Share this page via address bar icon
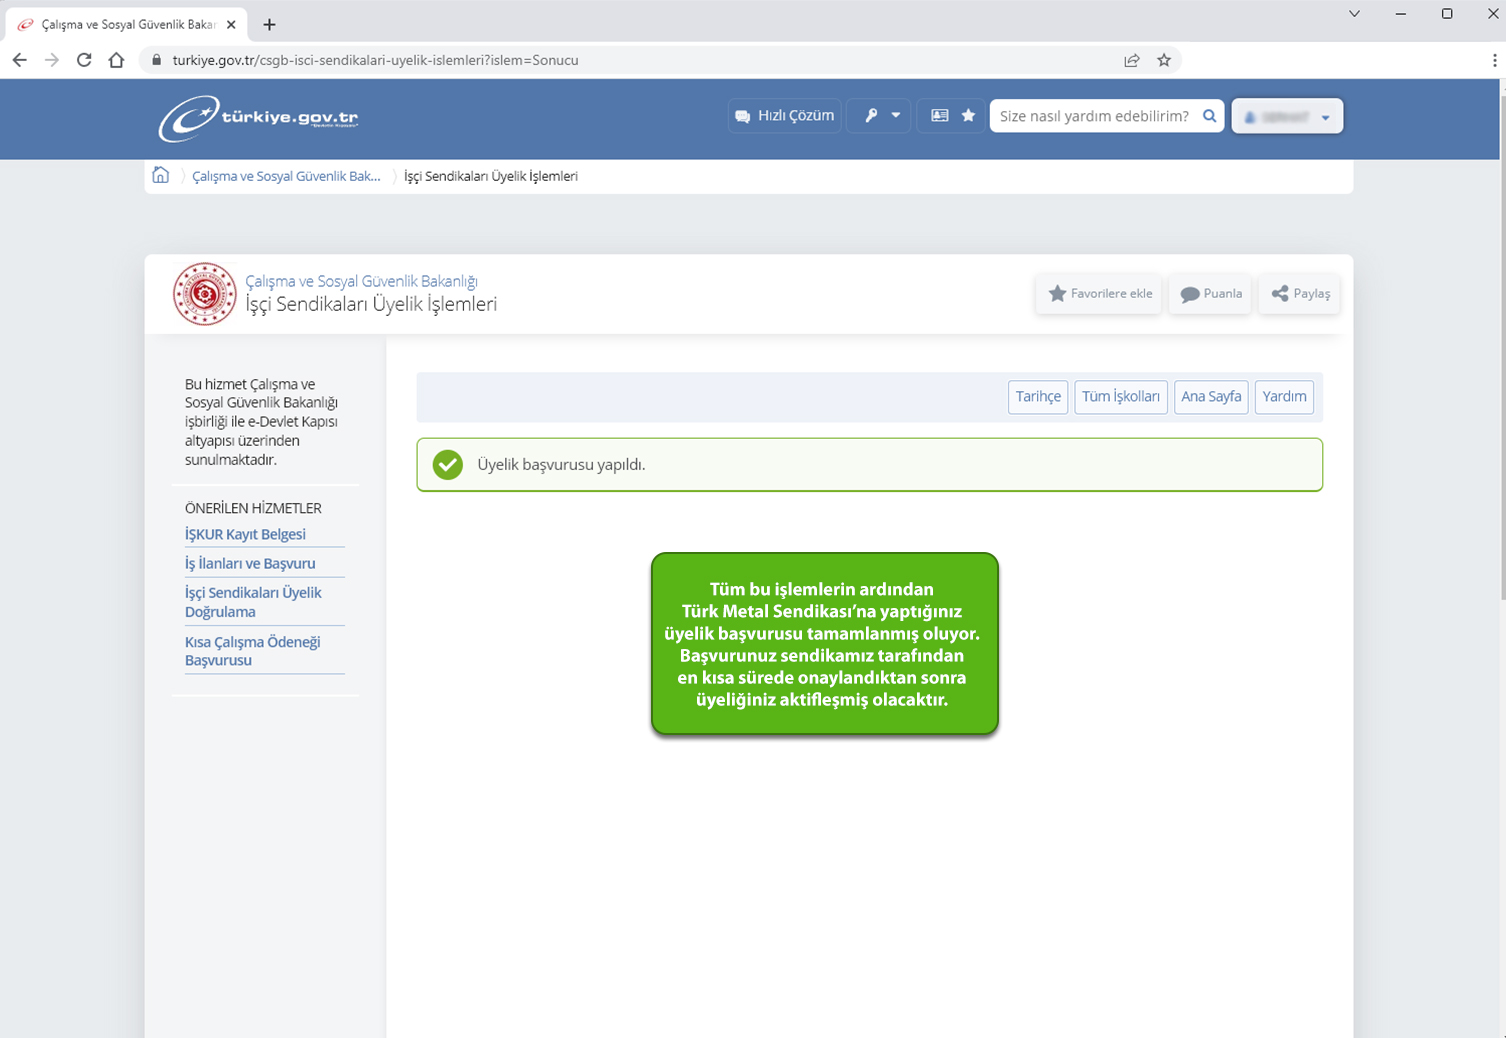 (x=1132, y=60)
